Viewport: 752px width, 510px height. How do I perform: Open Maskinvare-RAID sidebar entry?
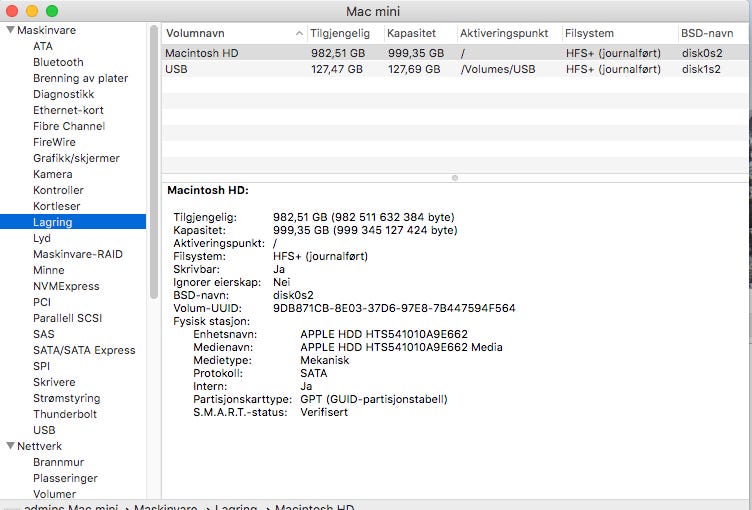coord(78,254)
